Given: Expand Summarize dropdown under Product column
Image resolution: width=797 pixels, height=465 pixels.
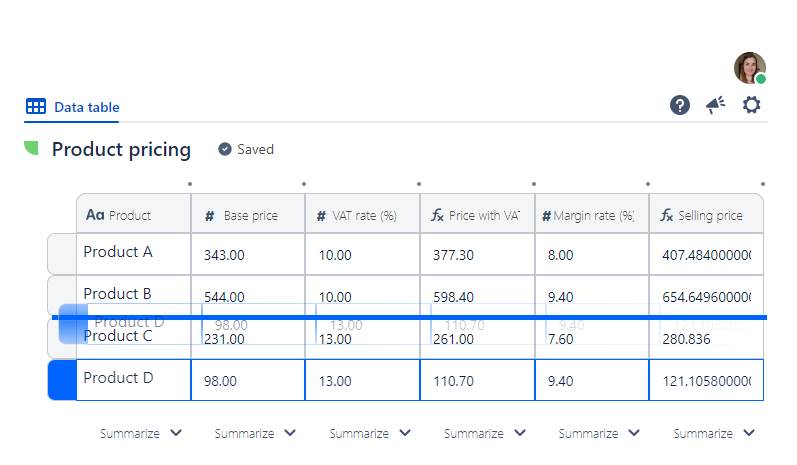Looking at the screenshot, I should pyautogui.click(x=141, y=433).
